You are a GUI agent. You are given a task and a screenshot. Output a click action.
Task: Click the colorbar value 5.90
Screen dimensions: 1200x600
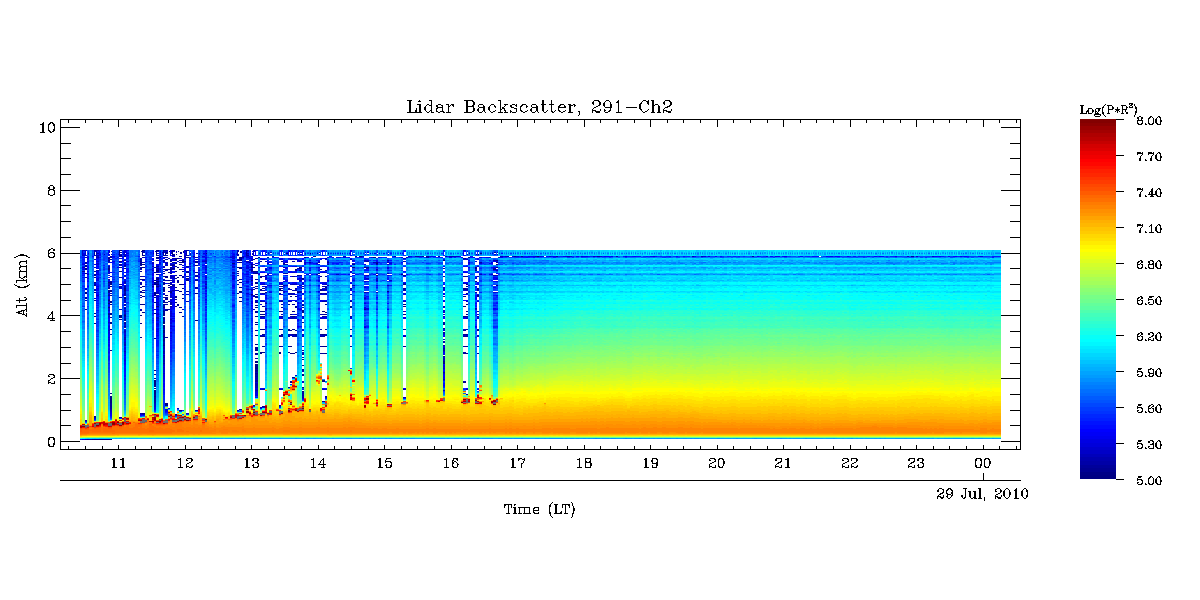coord(1148,373)
